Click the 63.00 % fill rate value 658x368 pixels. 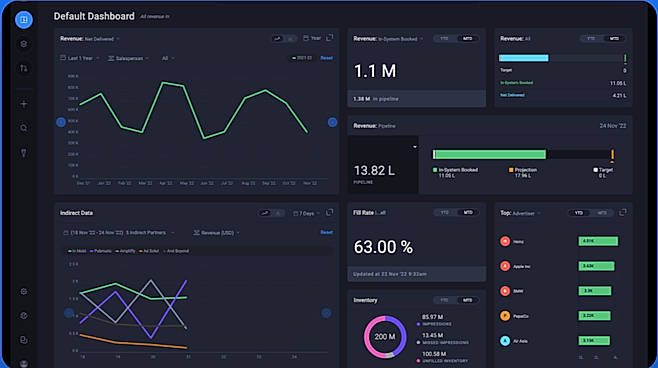tap(383, 247)
